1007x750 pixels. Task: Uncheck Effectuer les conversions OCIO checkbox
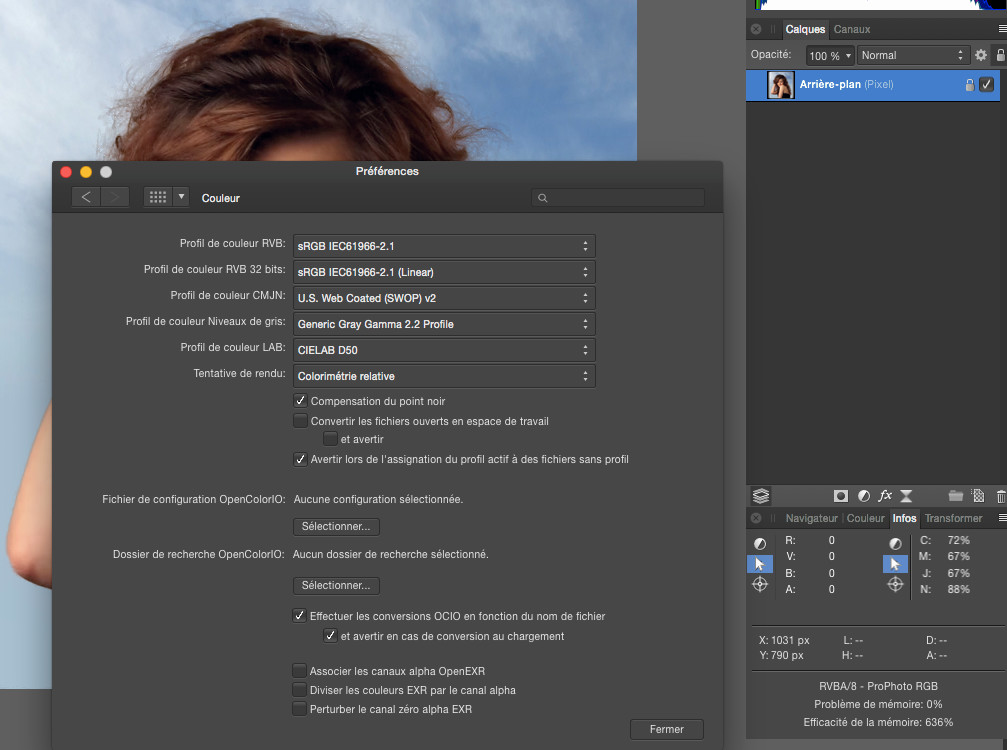pos(299,616)
